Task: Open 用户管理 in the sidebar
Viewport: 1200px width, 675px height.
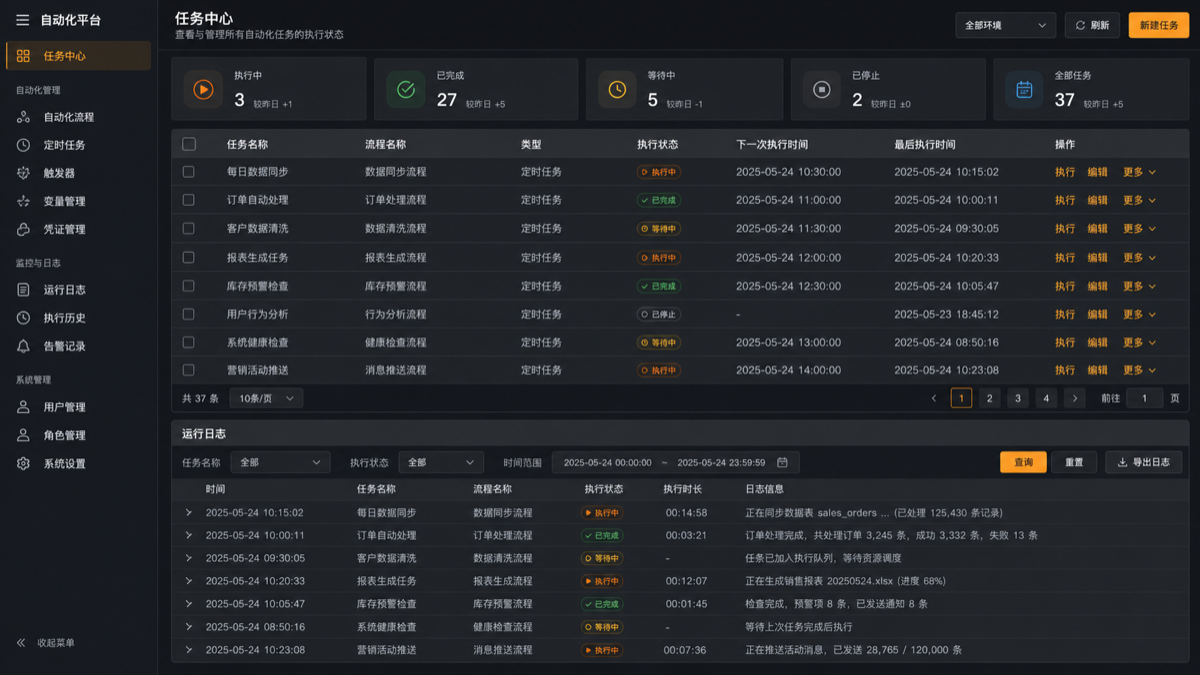Action: [x=79, y=407]
